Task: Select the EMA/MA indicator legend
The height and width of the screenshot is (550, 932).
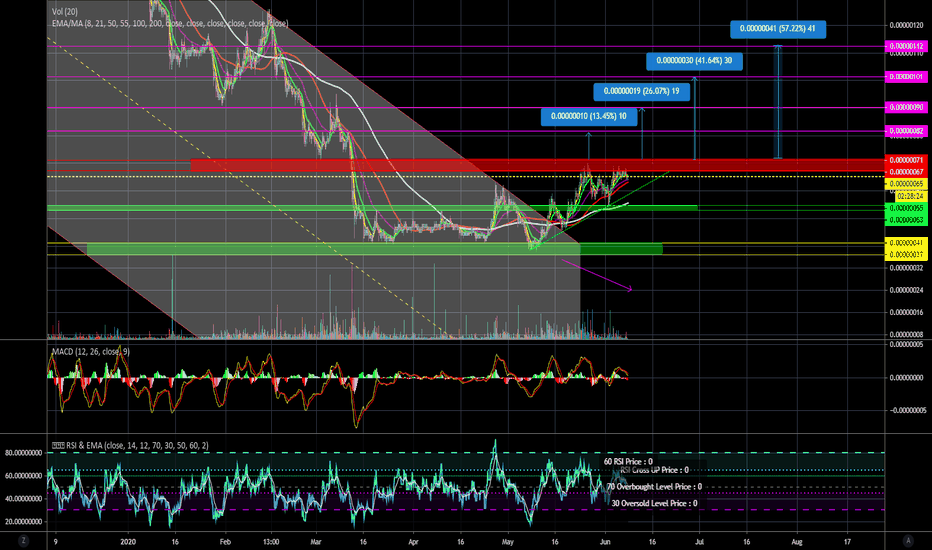Action: (x=169, y=23)
